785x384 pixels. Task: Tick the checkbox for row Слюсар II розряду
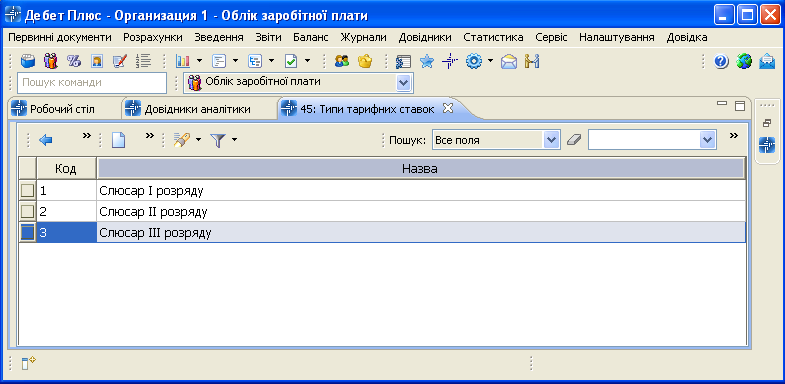(x=28, y=212)
